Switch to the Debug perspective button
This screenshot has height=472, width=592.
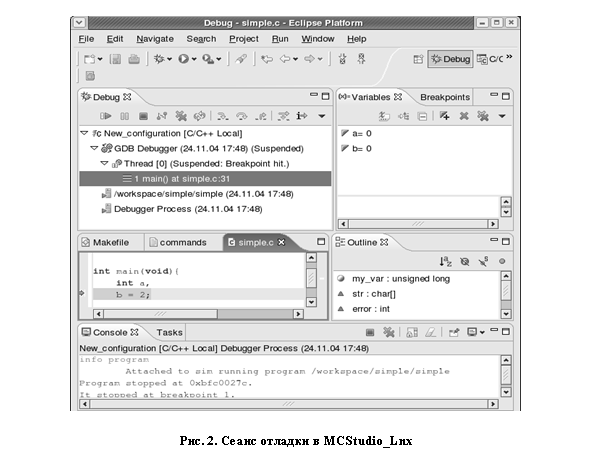450,59
